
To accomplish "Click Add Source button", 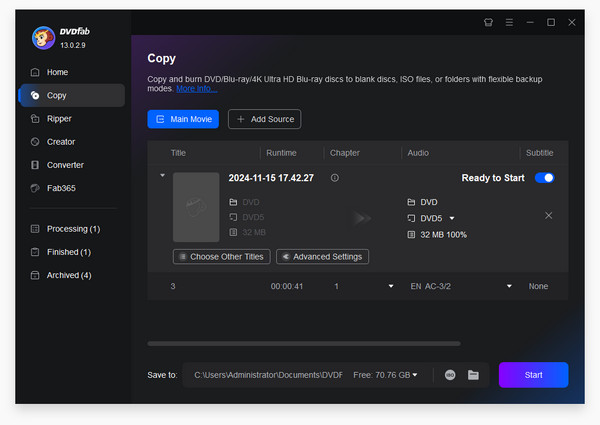I will (264, 119).
